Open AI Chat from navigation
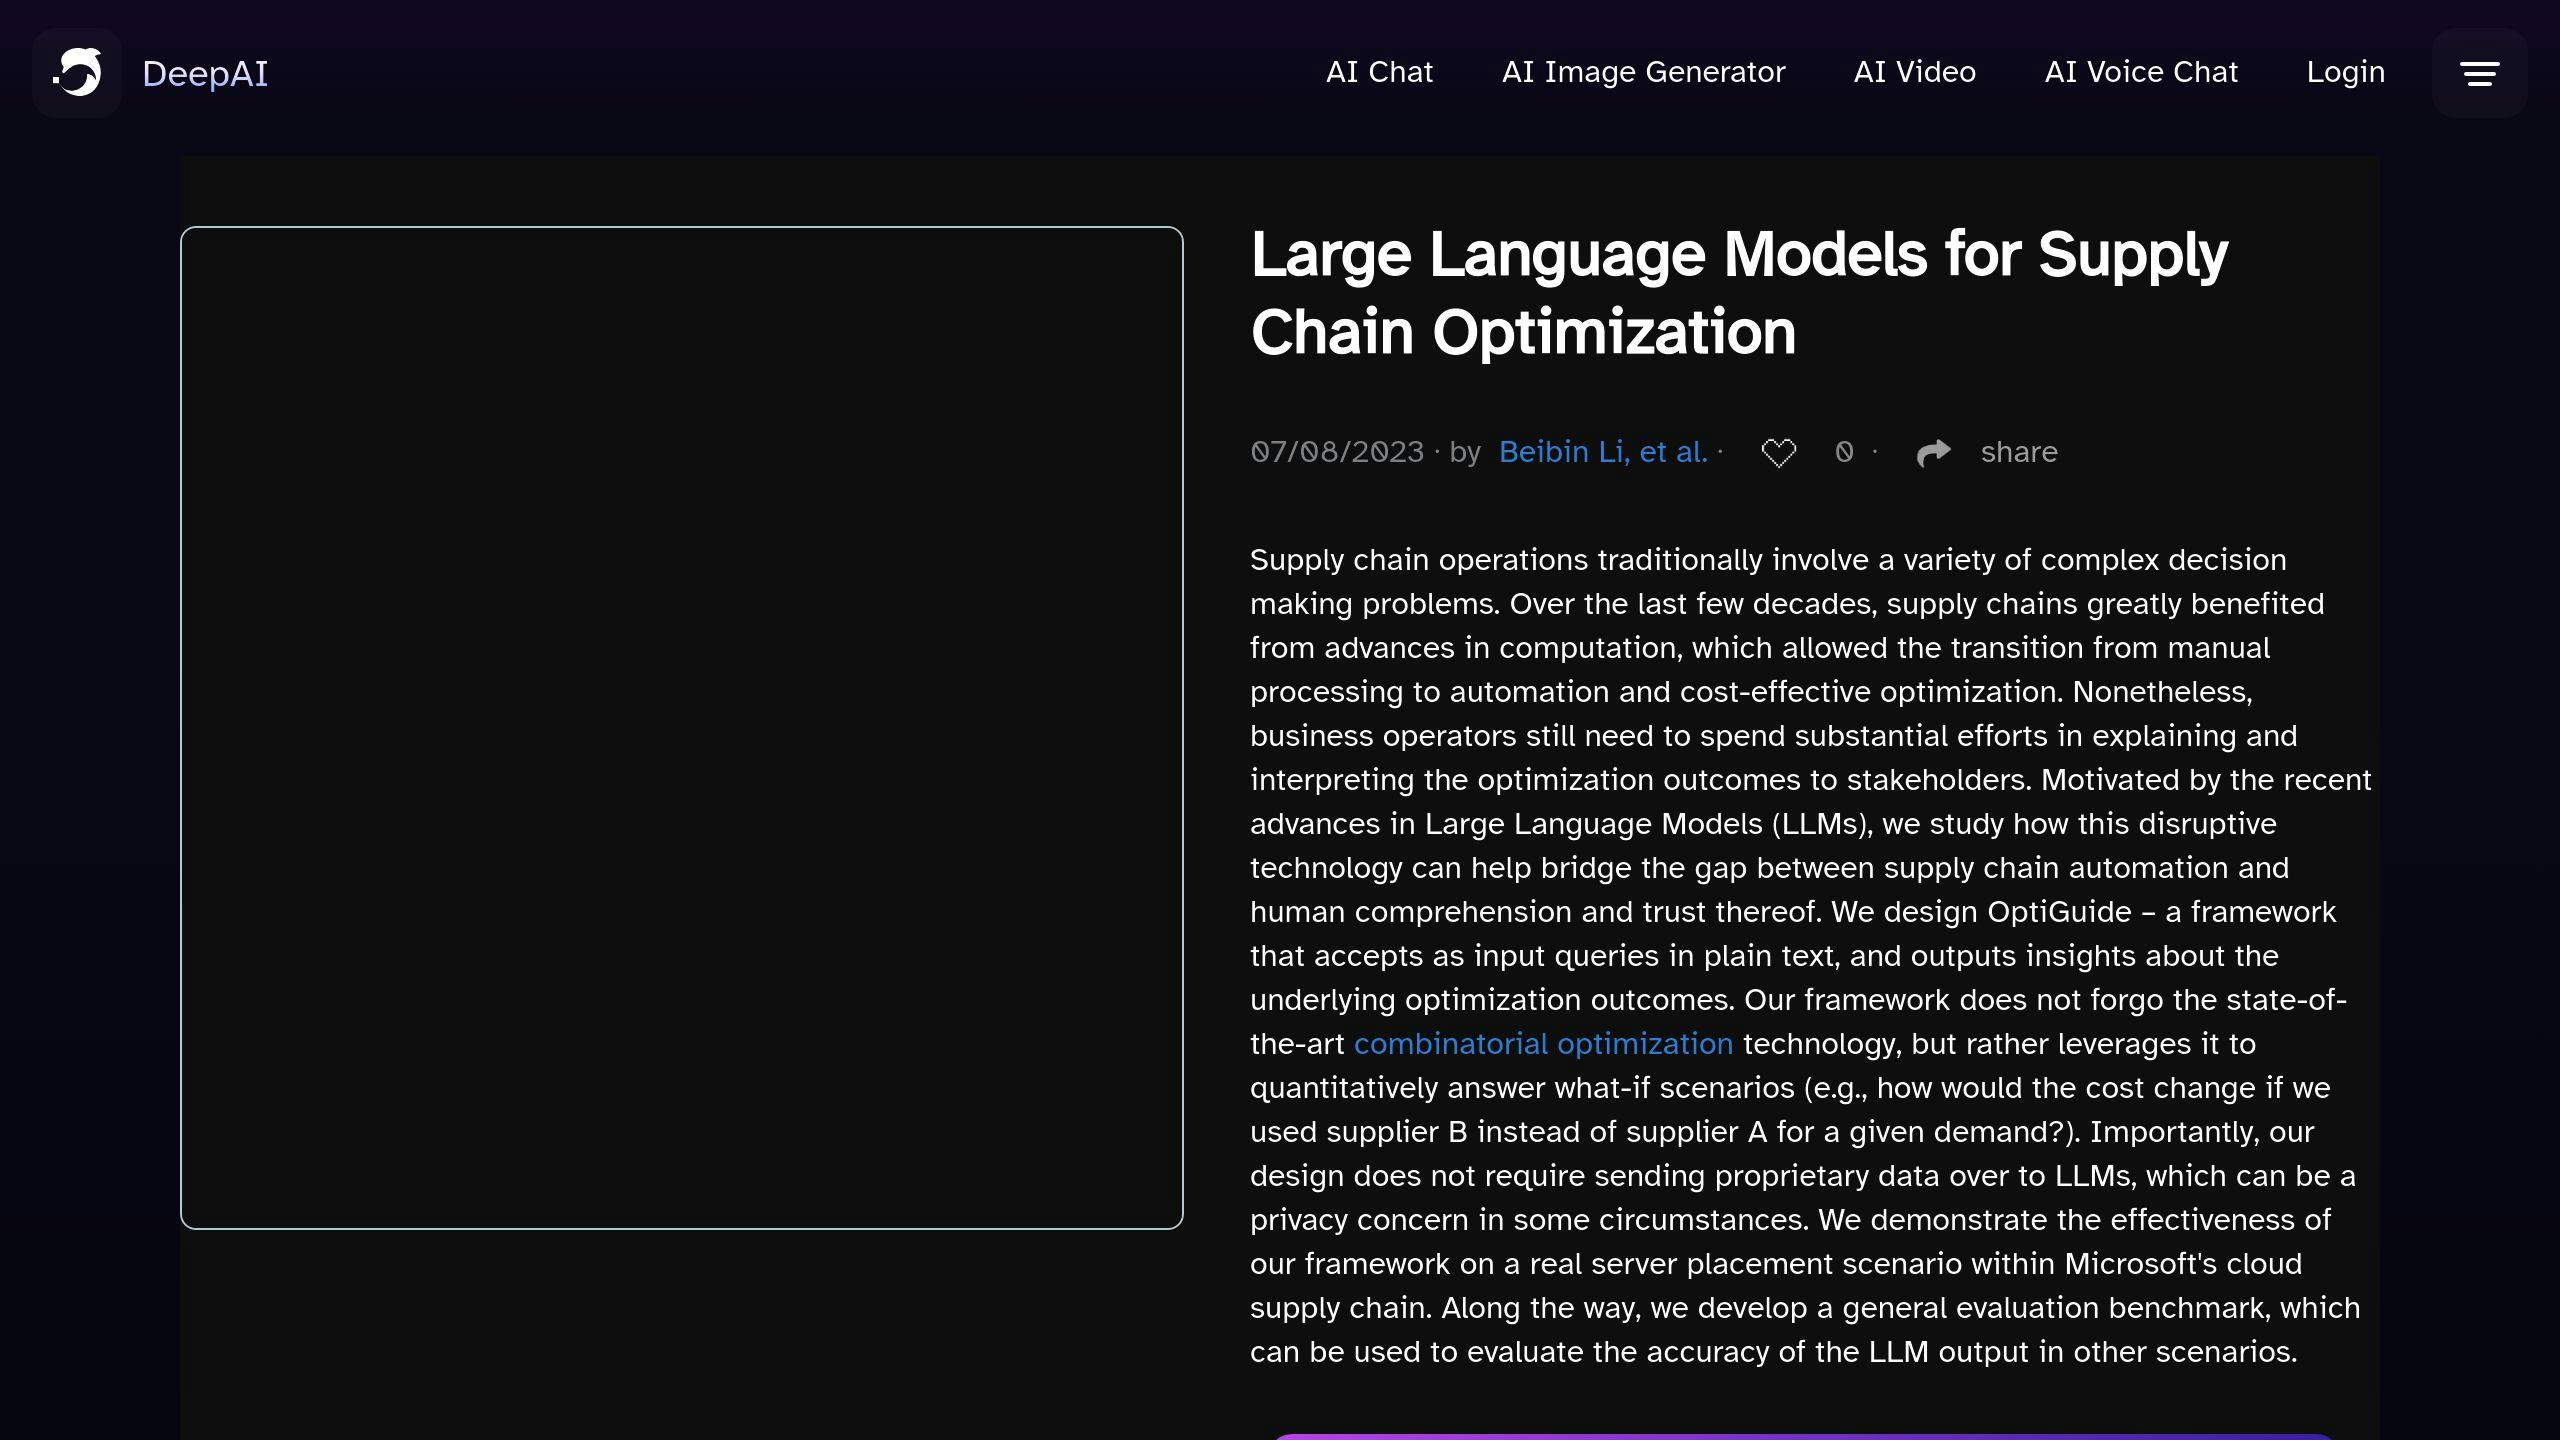This screenshot has height=1440, width=2560. point(1379,72)
